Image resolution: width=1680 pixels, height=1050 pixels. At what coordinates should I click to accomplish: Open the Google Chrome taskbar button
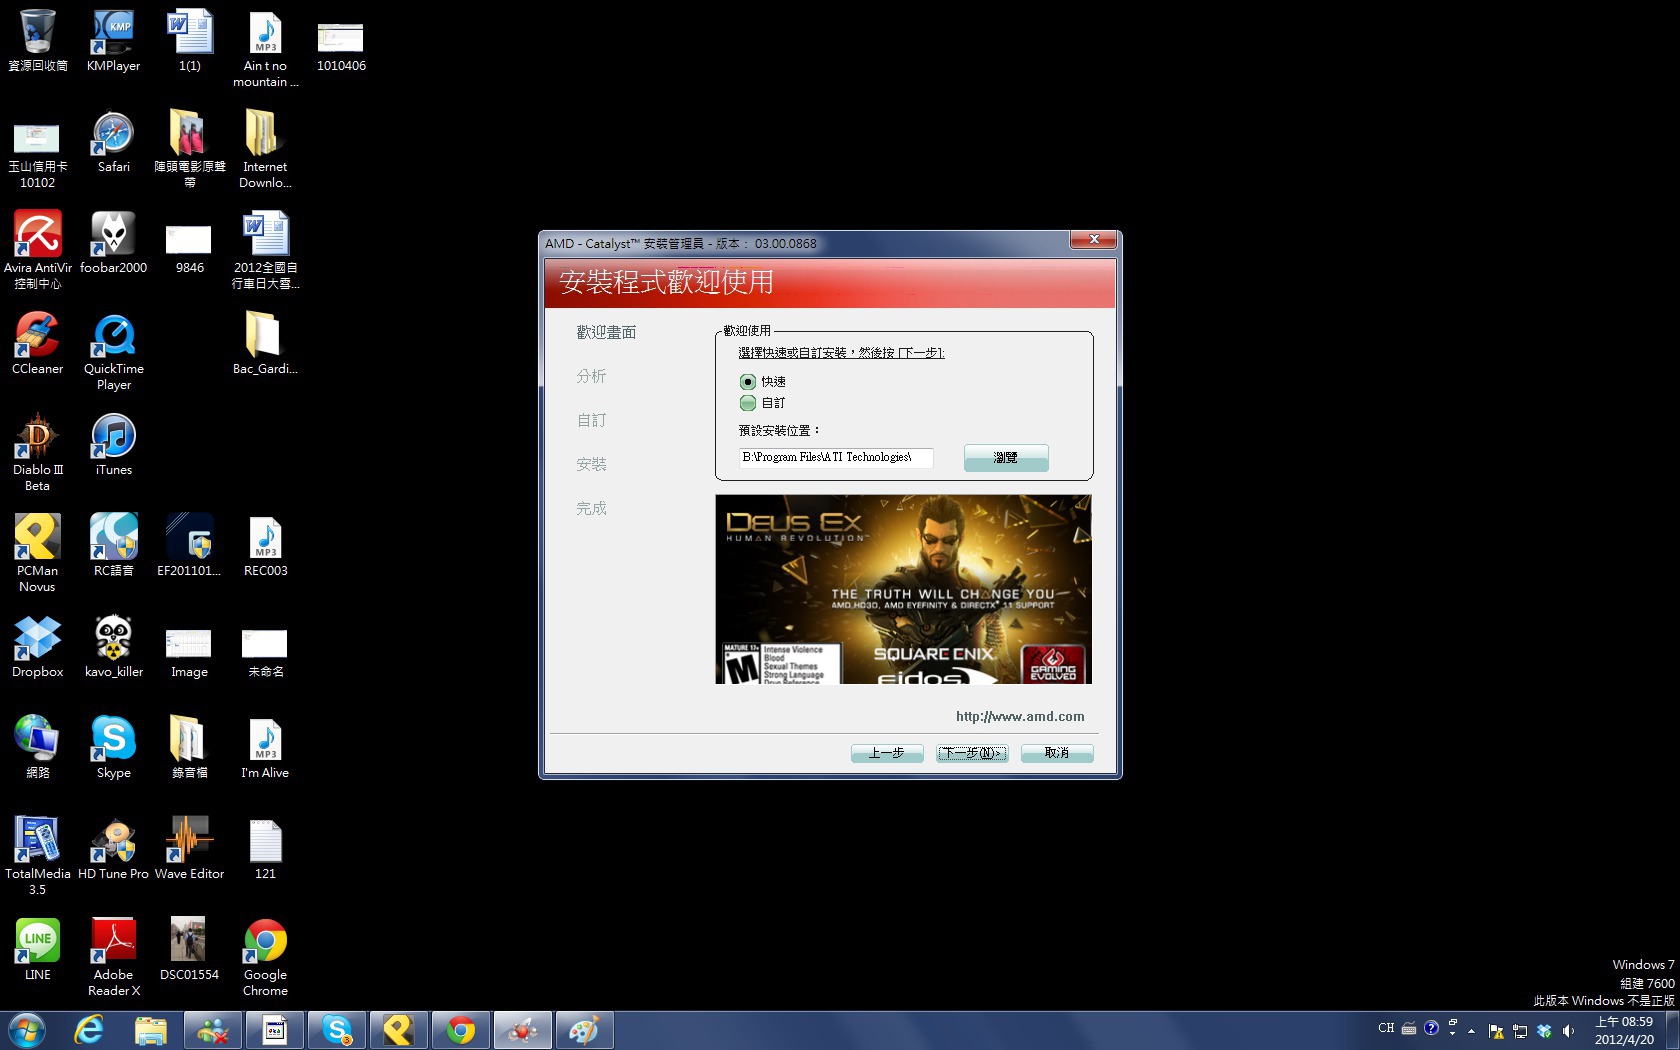click(461, 1030)
